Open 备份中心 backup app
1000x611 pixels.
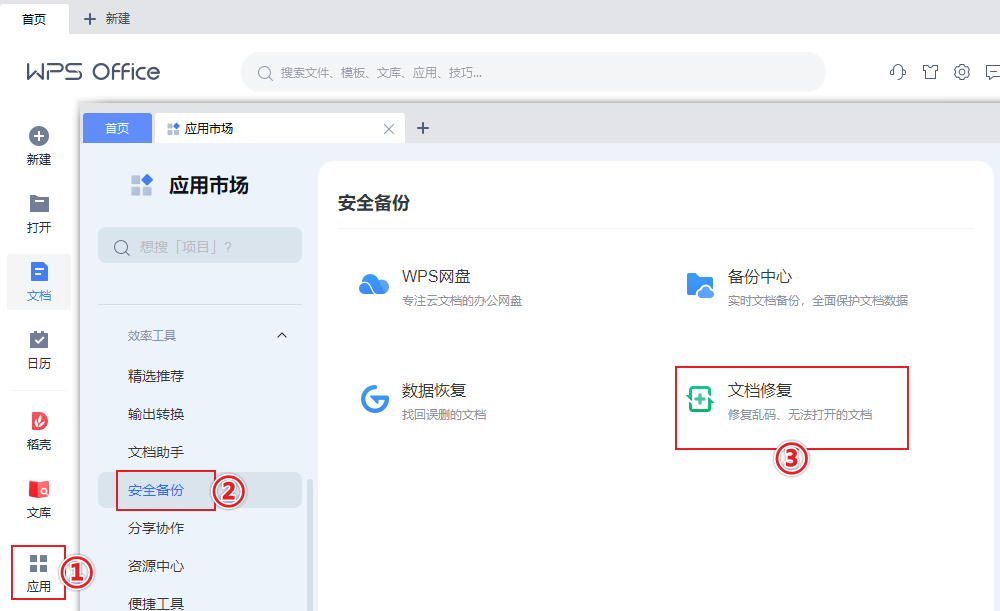pyautogui.click(x=700, y=286)
